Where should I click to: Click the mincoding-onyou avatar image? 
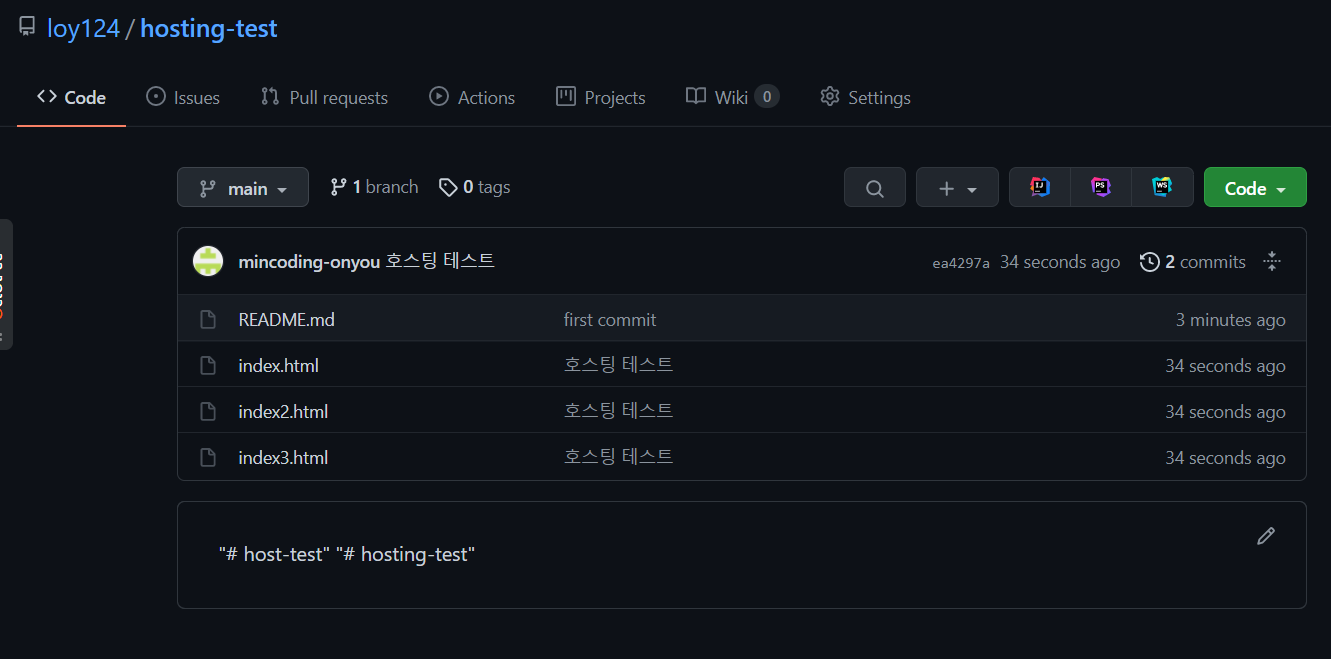point(208,261)
